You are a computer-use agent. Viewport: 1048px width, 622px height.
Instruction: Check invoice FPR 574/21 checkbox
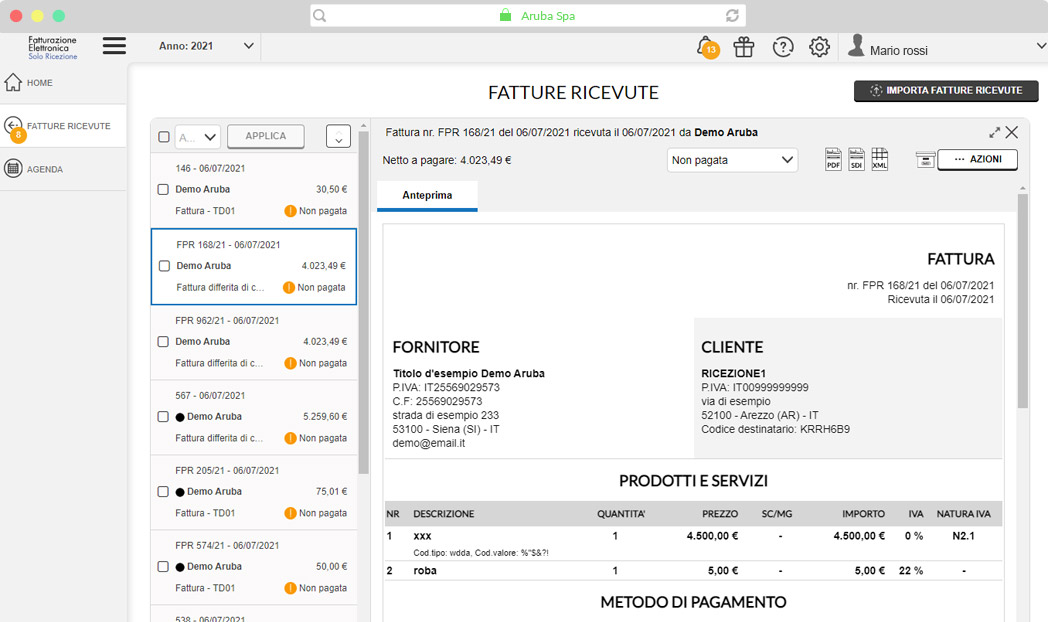pos(163,566)
